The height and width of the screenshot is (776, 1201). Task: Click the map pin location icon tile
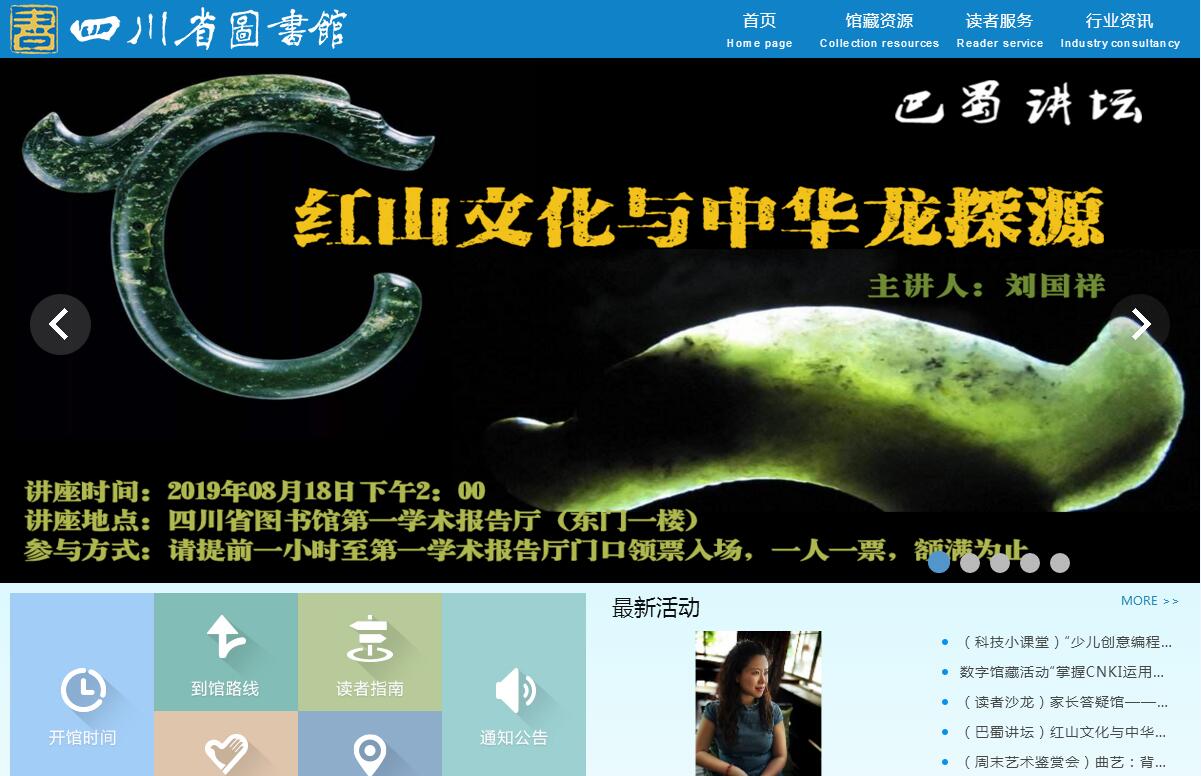[x=370, y=754]
